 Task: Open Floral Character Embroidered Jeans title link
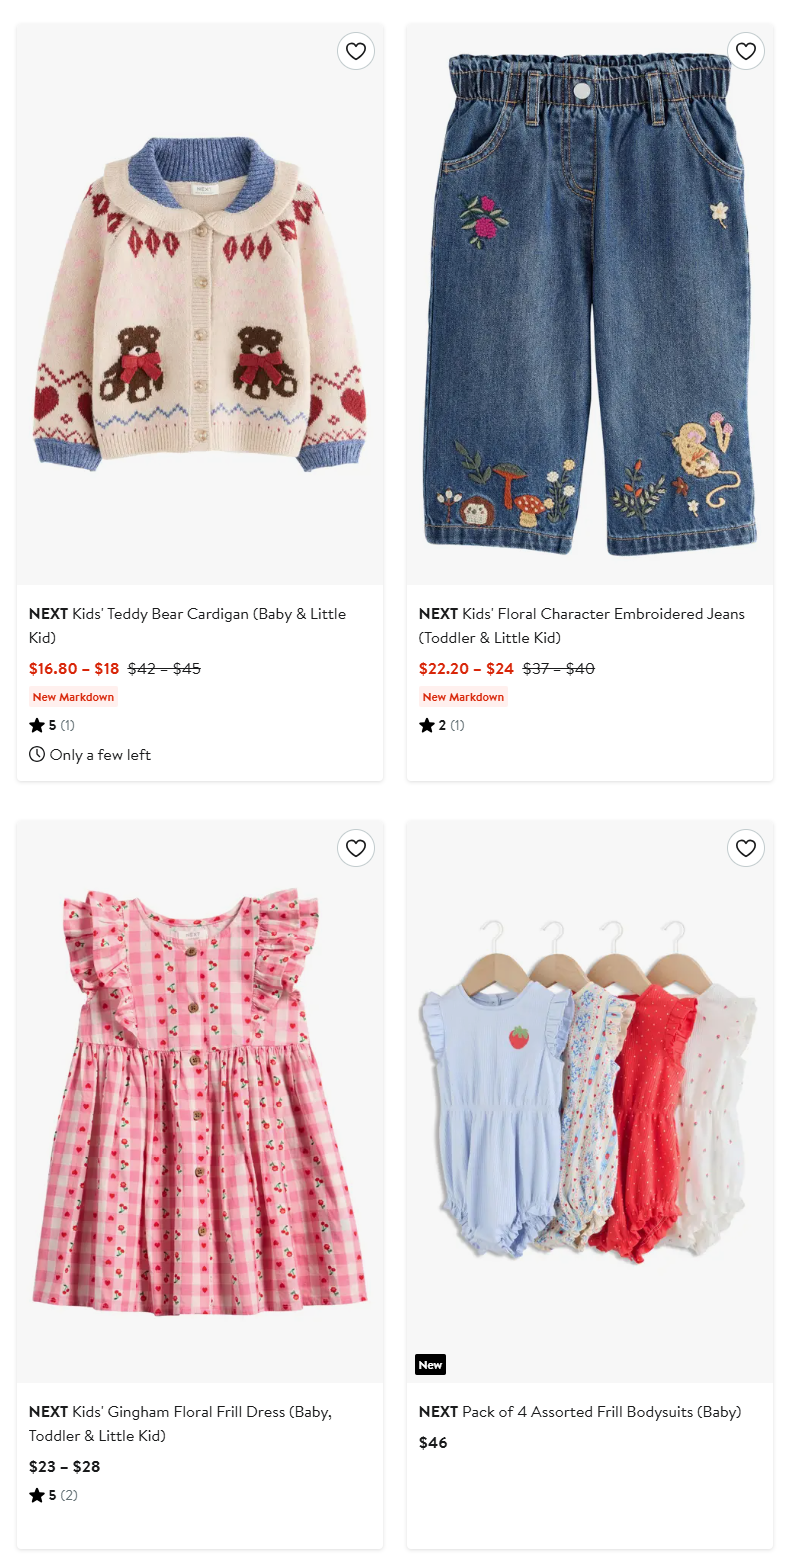[x=582, y=626]
